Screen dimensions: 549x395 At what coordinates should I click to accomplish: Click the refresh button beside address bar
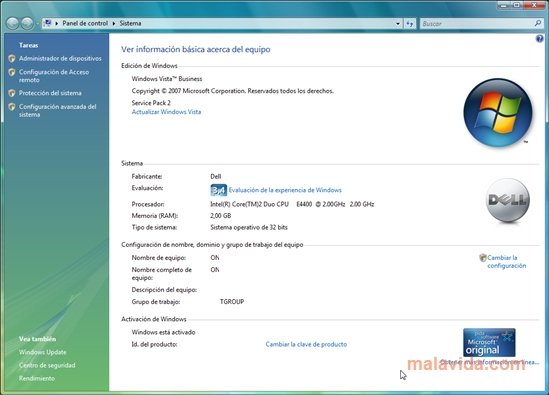[x=410, y=23]
